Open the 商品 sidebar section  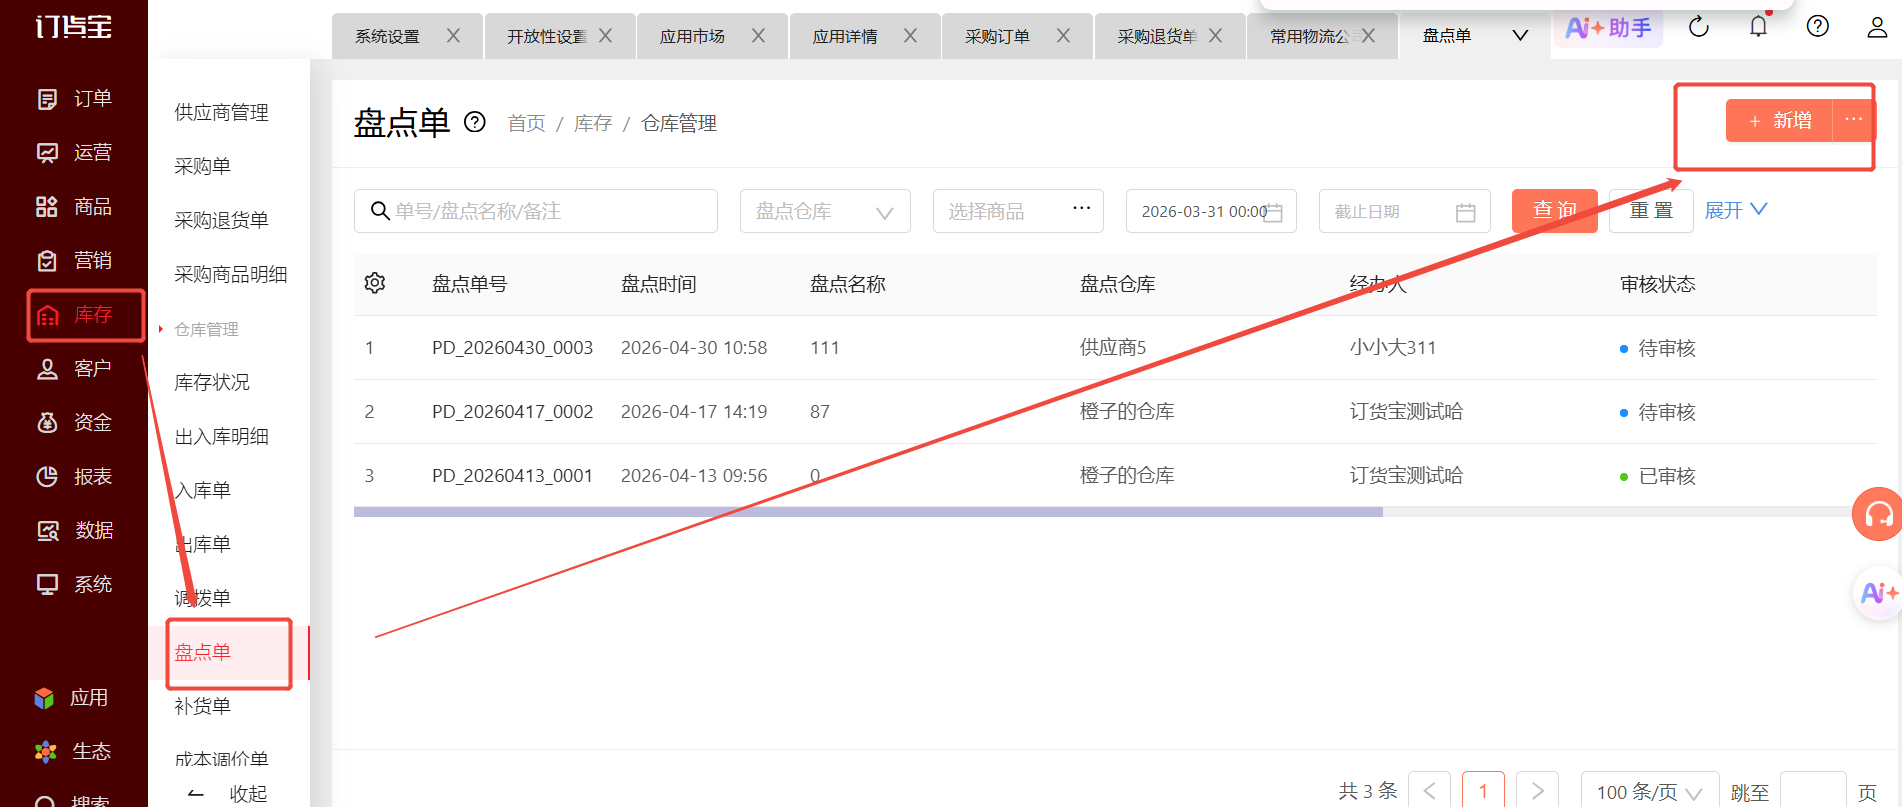74,207
